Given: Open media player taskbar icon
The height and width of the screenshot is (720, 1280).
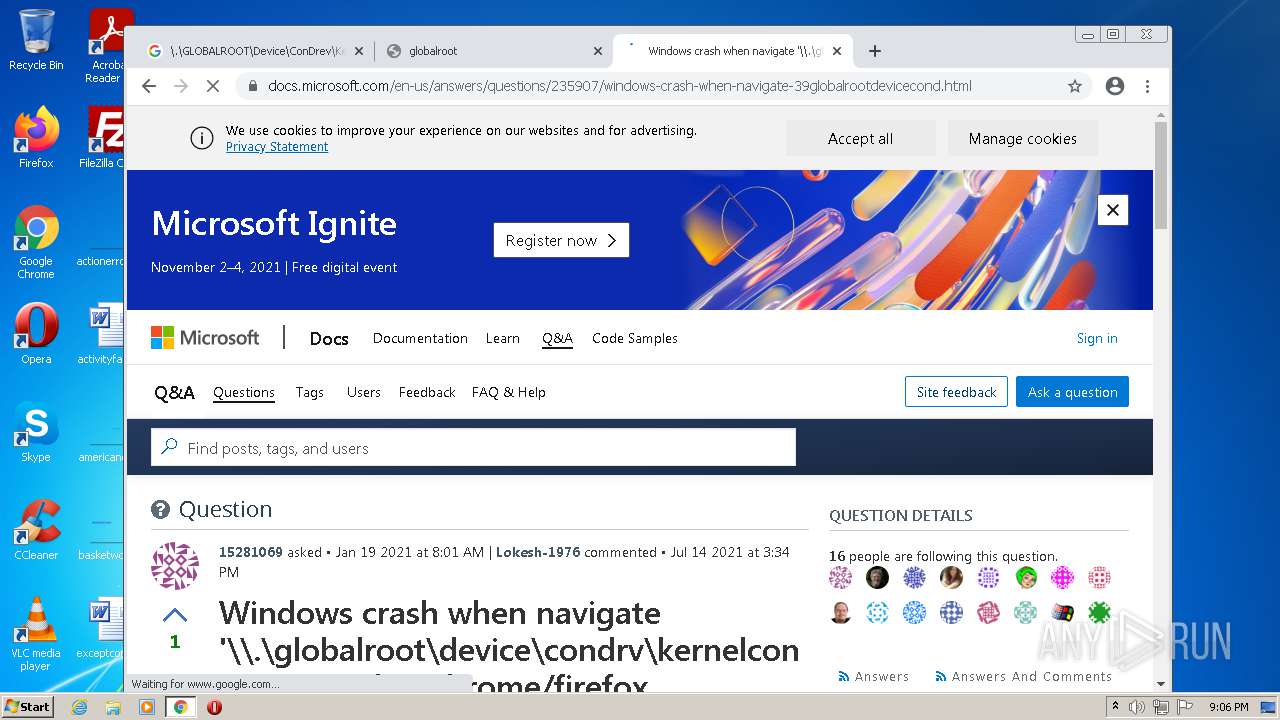Looking at the screenshot, I should [x=147, y=707].
